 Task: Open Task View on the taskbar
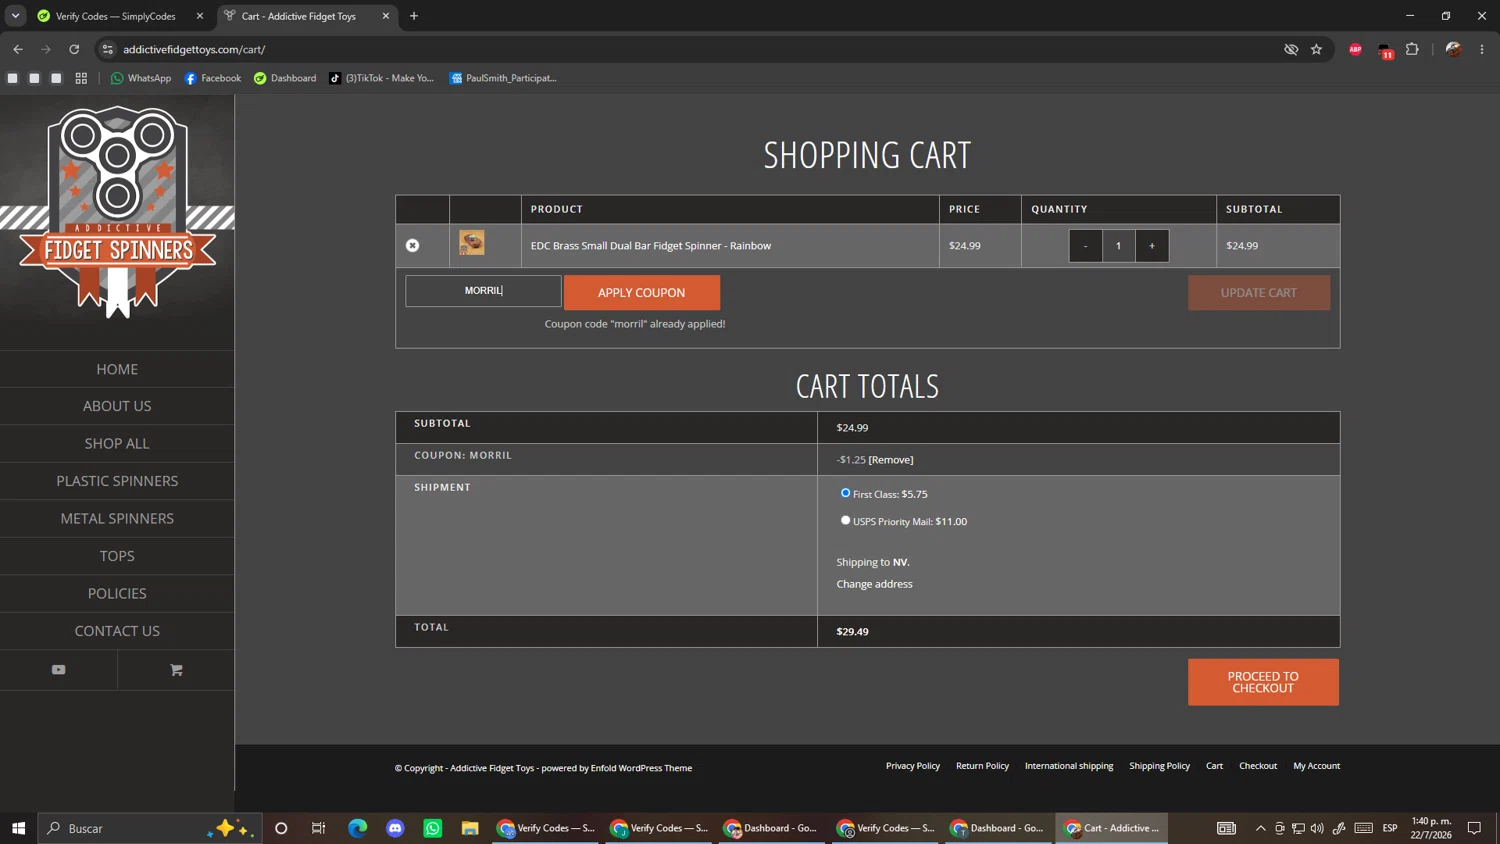(319, 828)
